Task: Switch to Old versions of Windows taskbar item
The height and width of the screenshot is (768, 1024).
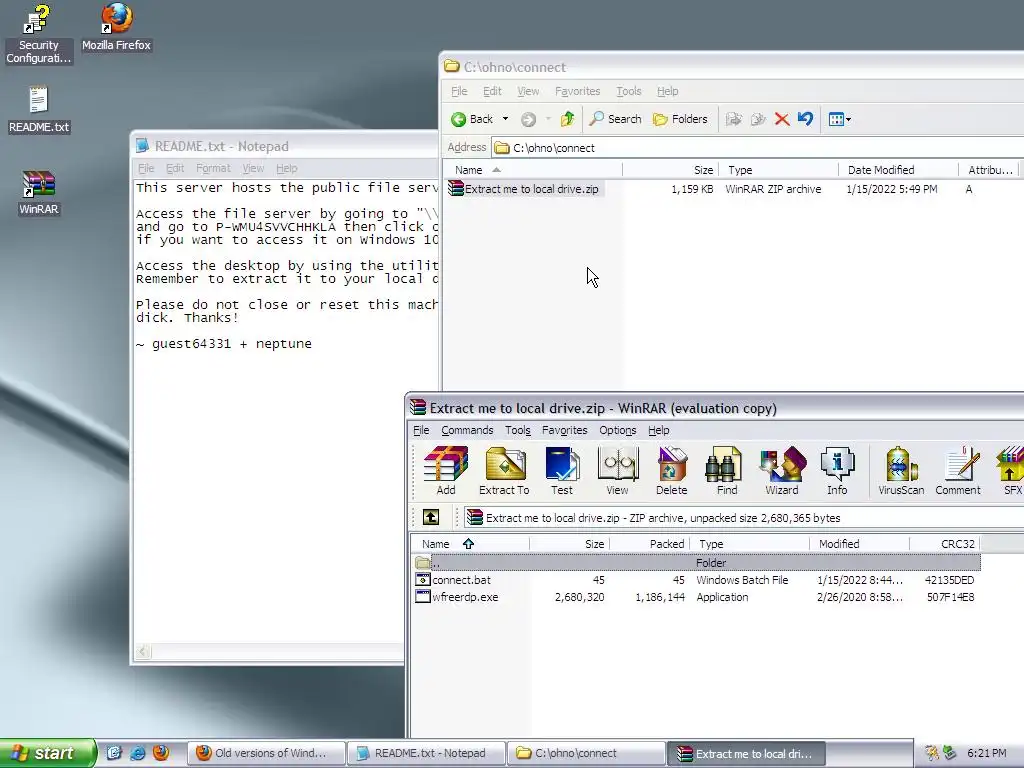Action: click(x=267, y=753)
